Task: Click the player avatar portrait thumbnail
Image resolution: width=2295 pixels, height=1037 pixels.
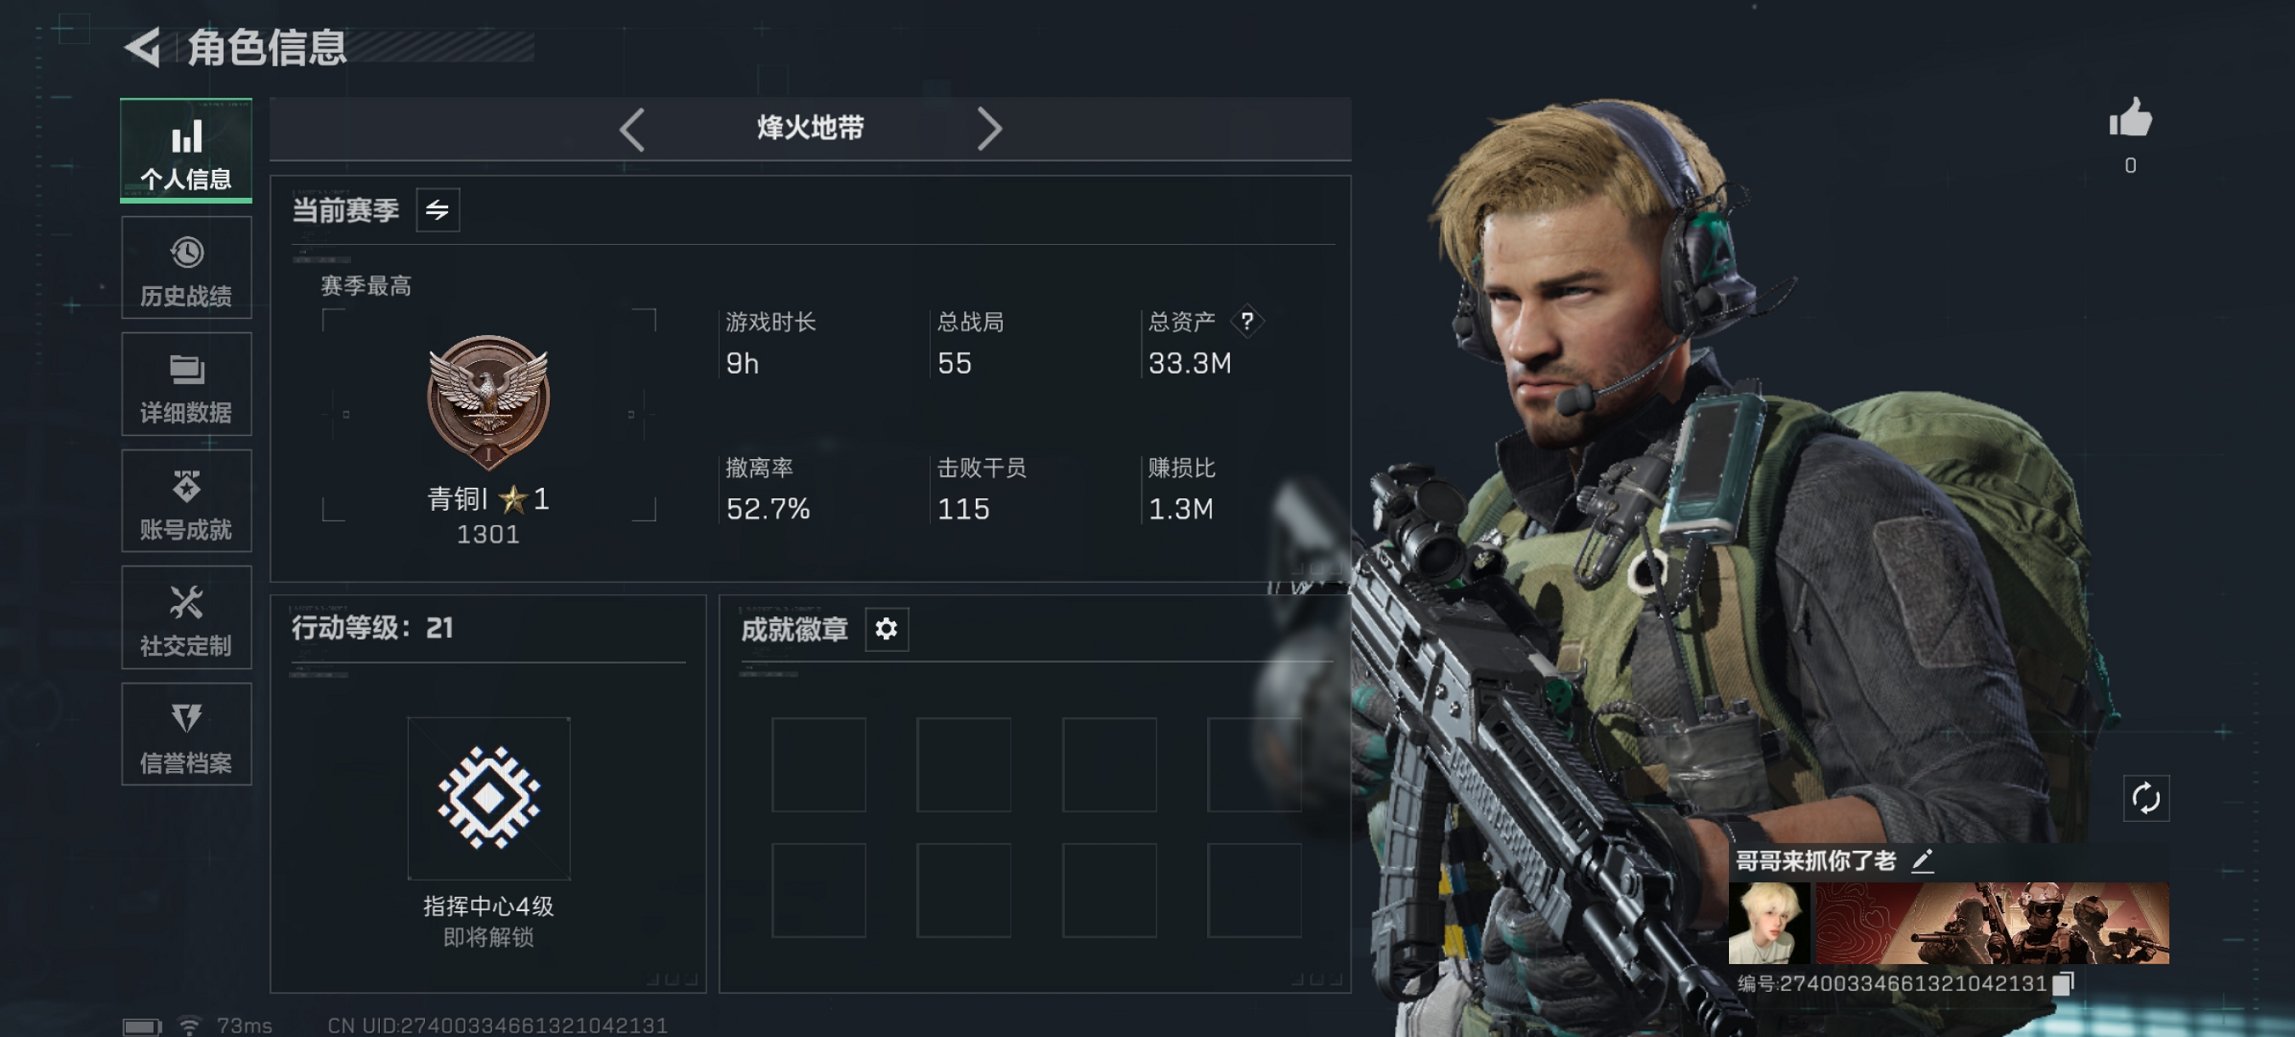Action: click(x=1768, y=922)
